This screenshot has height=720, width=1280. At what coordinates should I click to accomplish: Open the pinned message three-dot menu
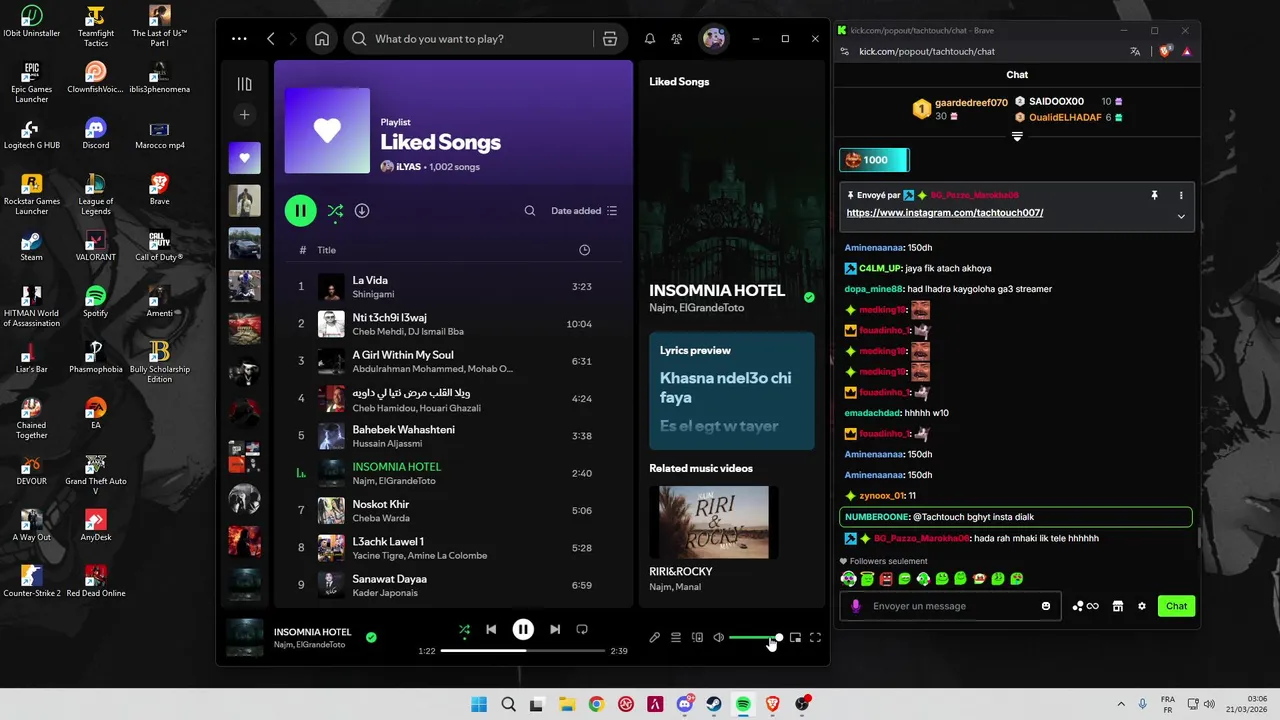point(1181,196)
